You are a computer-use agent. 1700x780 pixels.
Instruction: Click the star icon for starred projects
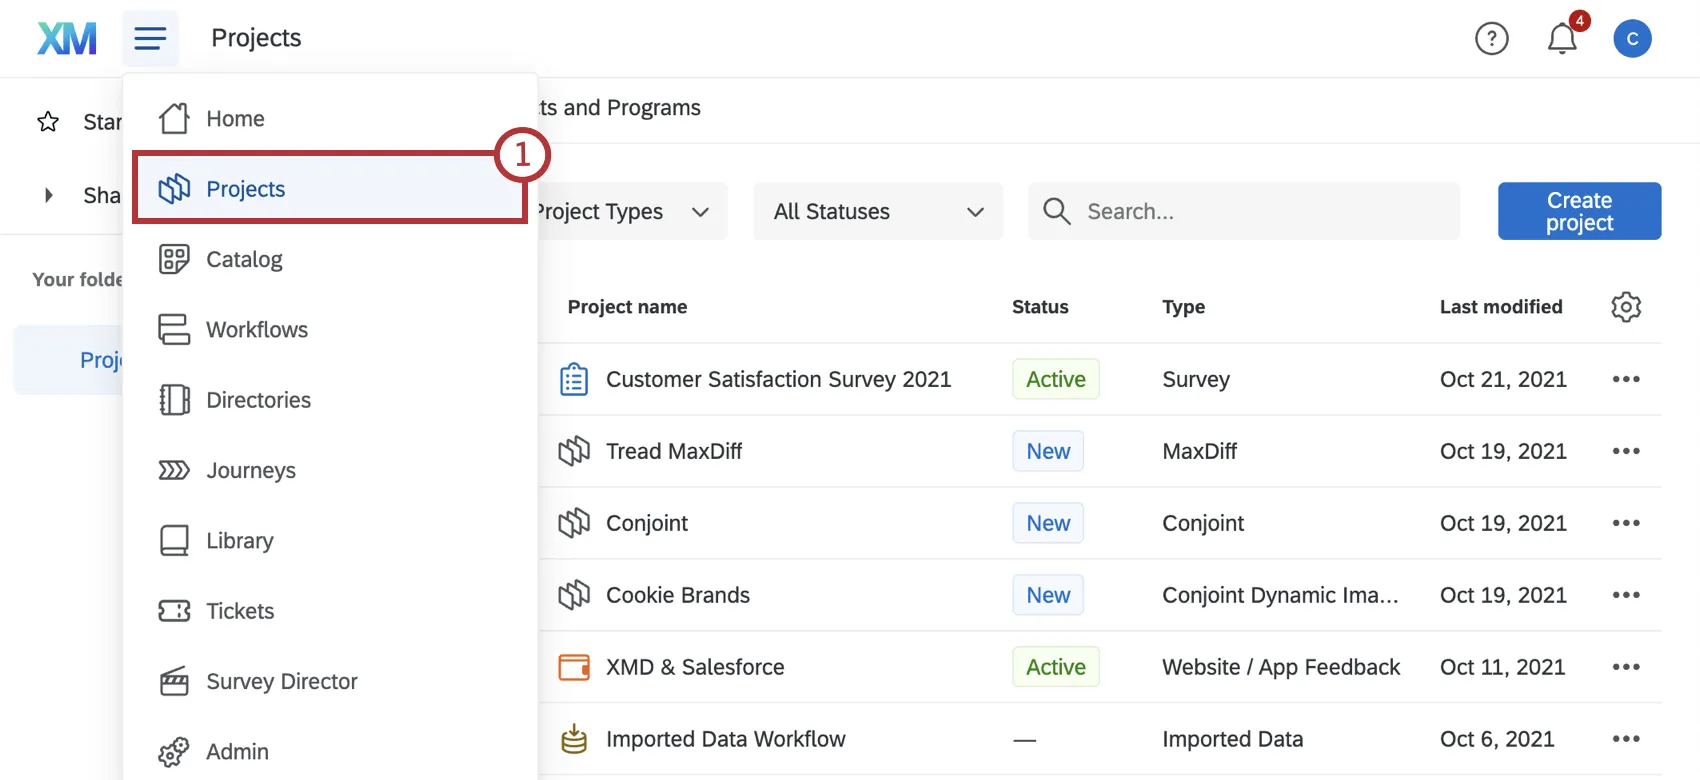[x=48, y=122]
